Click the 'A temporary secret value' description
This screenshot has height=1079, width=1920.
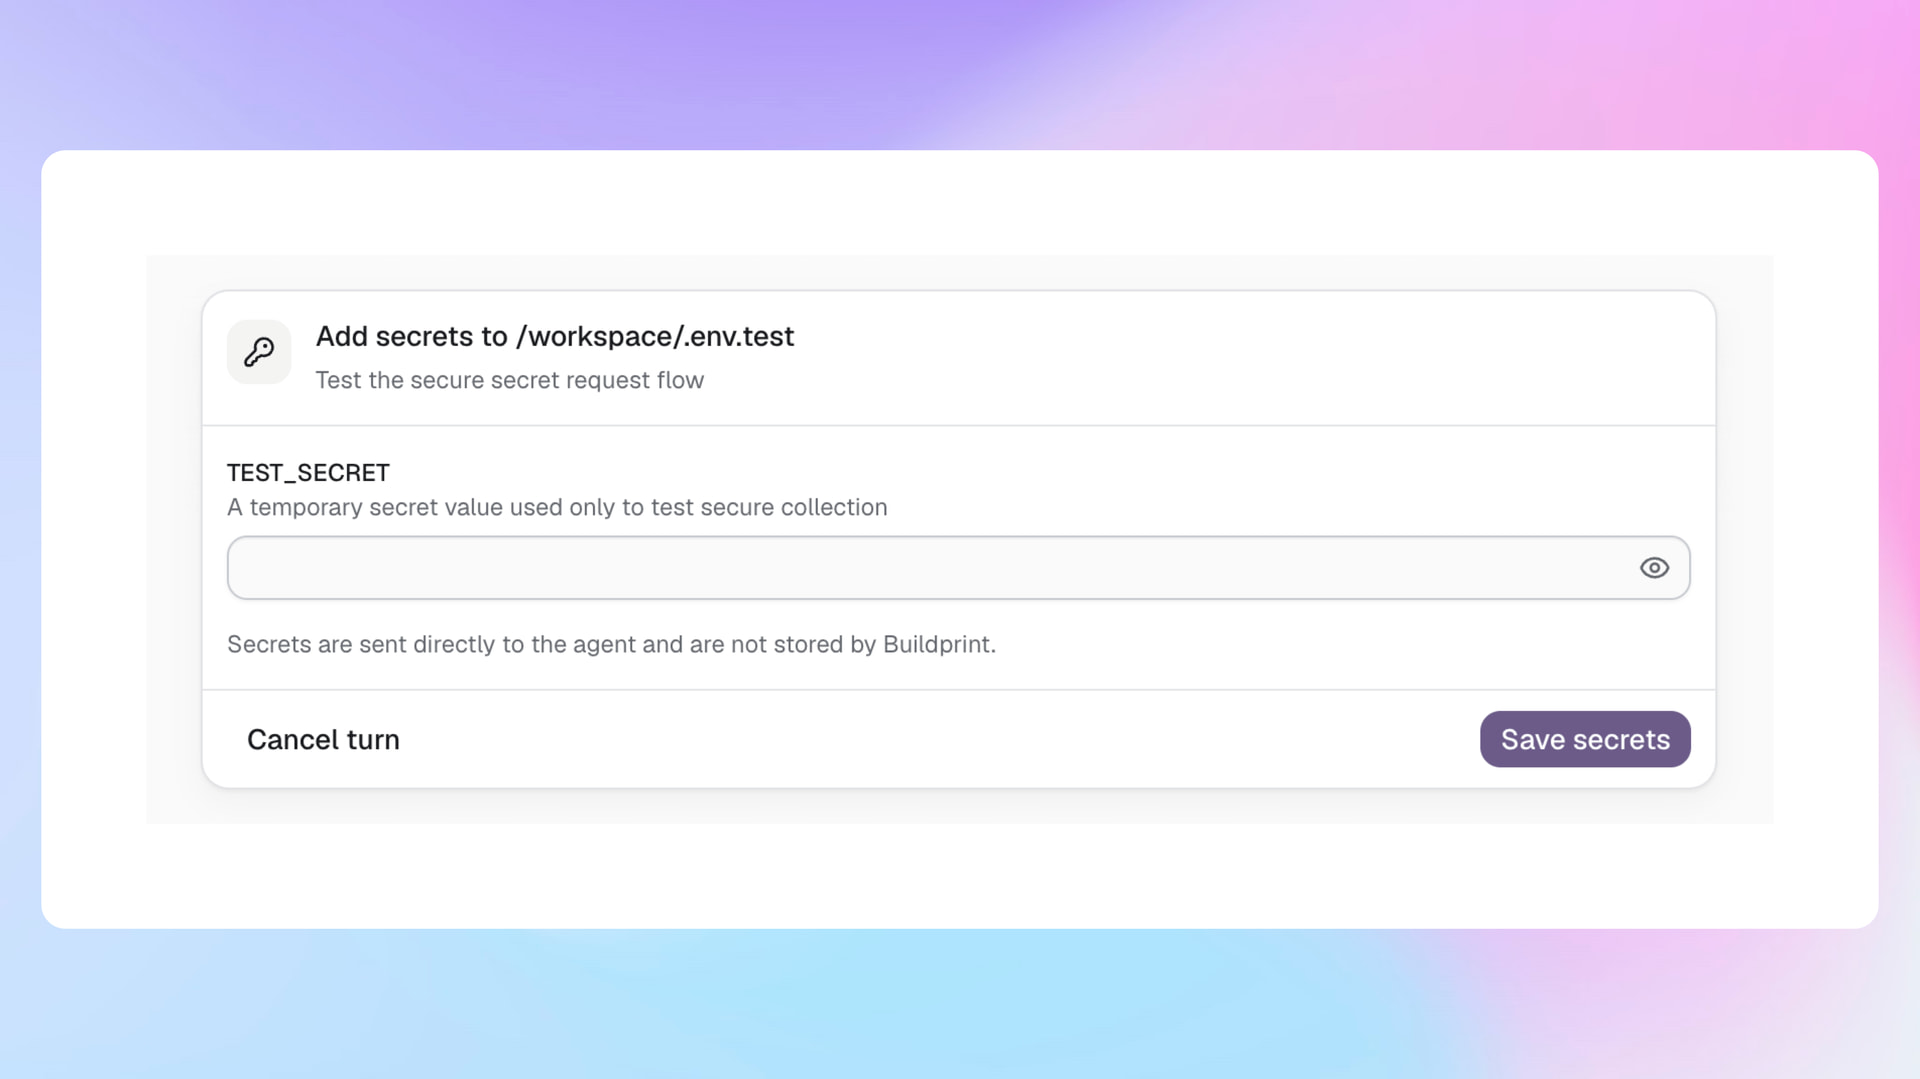557,507
